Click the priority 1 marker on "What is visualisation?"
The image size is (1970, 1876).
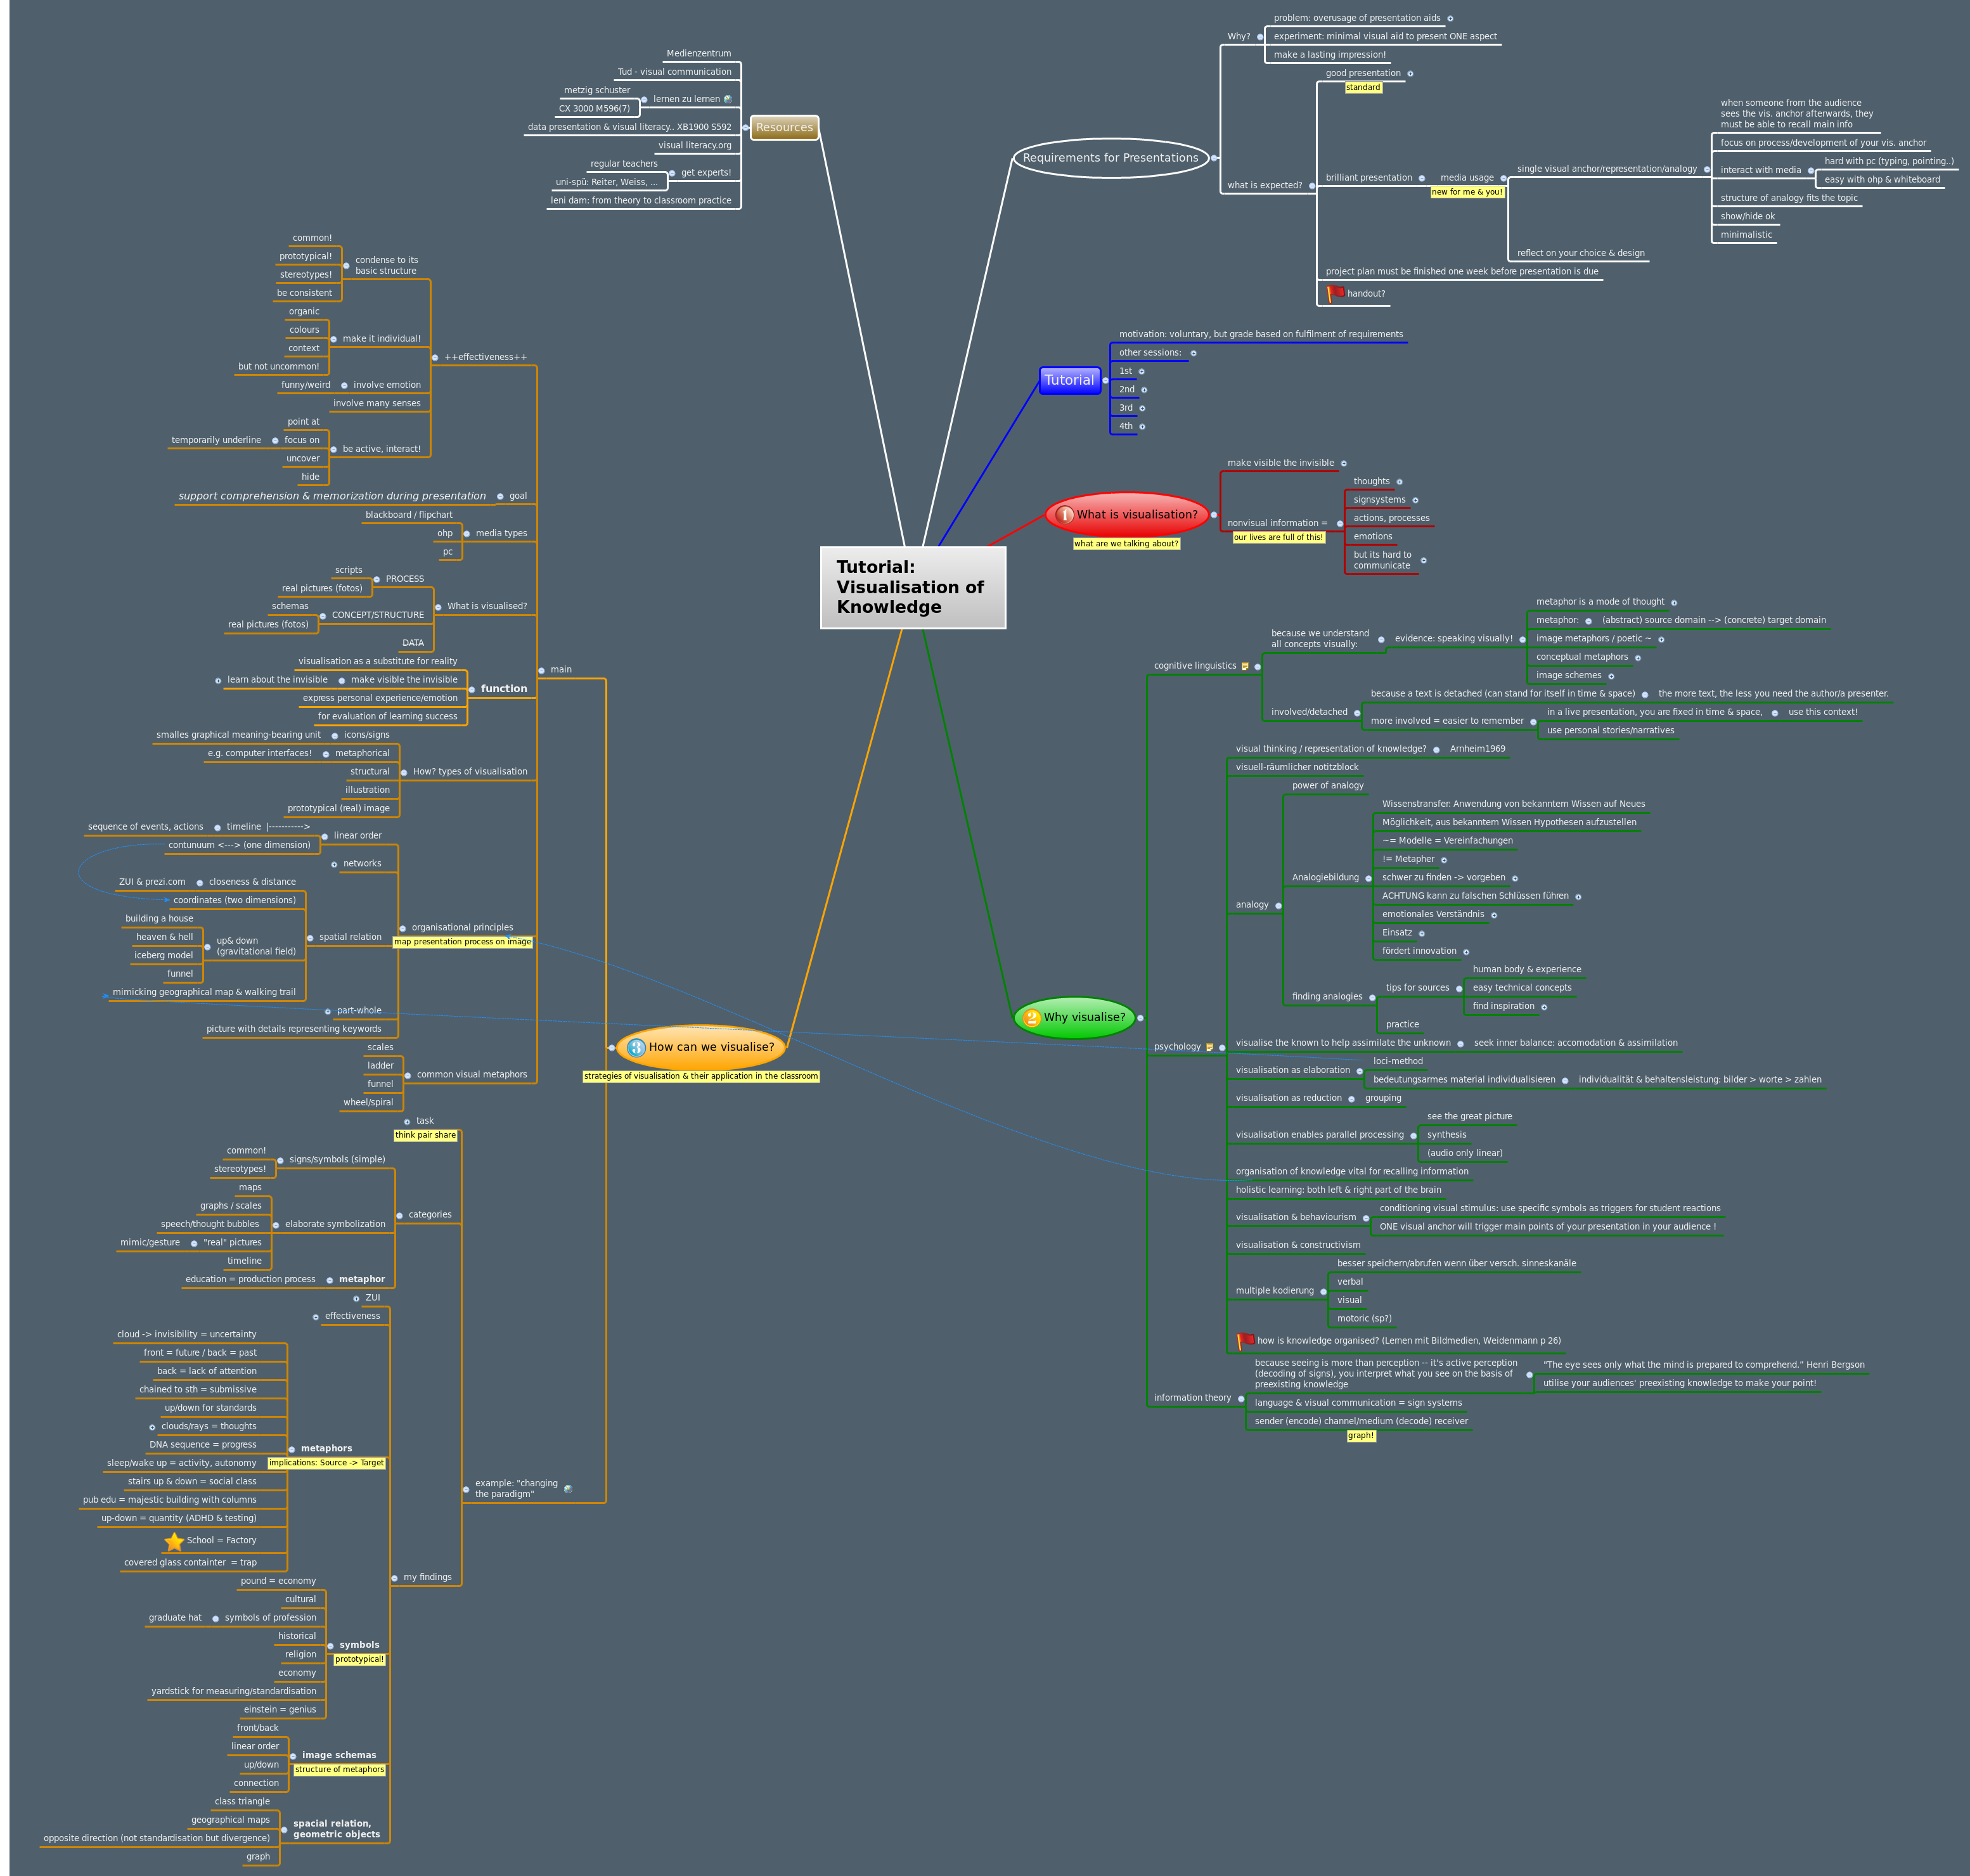point(1065,513)
